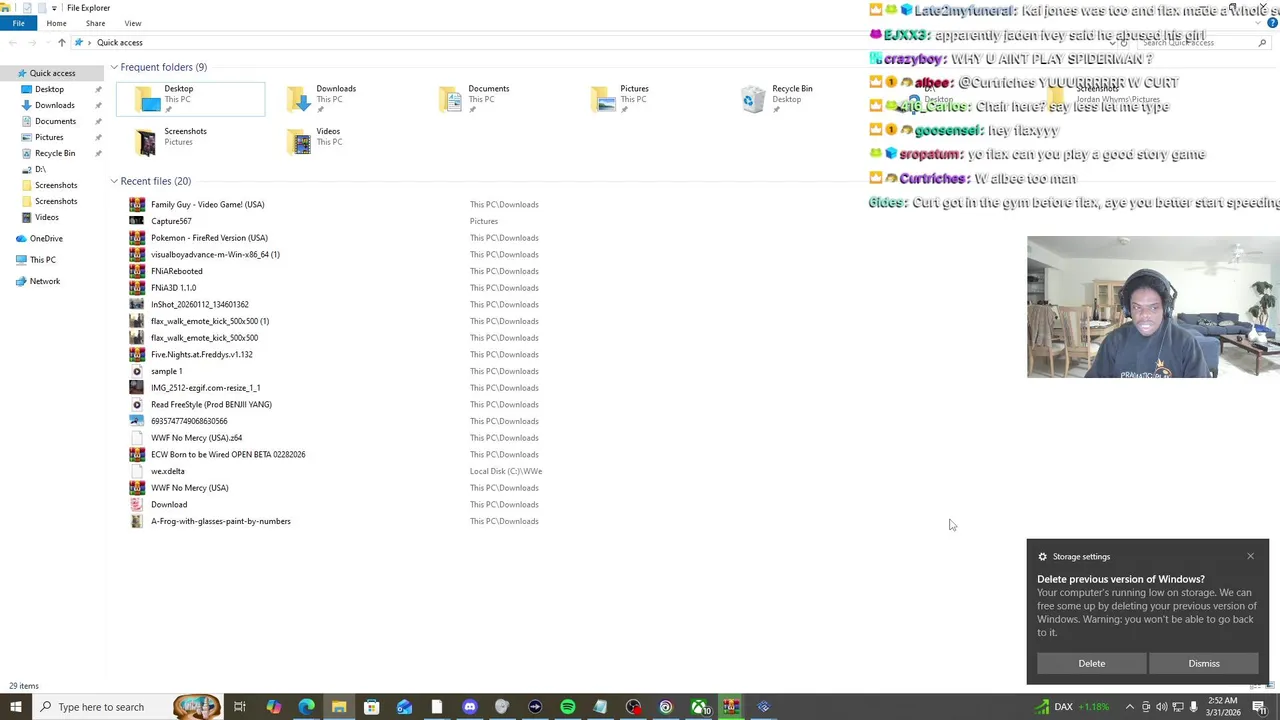Show hidden system tray icons
Viewport: 1280px width, 720px height.
point(1130,707)
